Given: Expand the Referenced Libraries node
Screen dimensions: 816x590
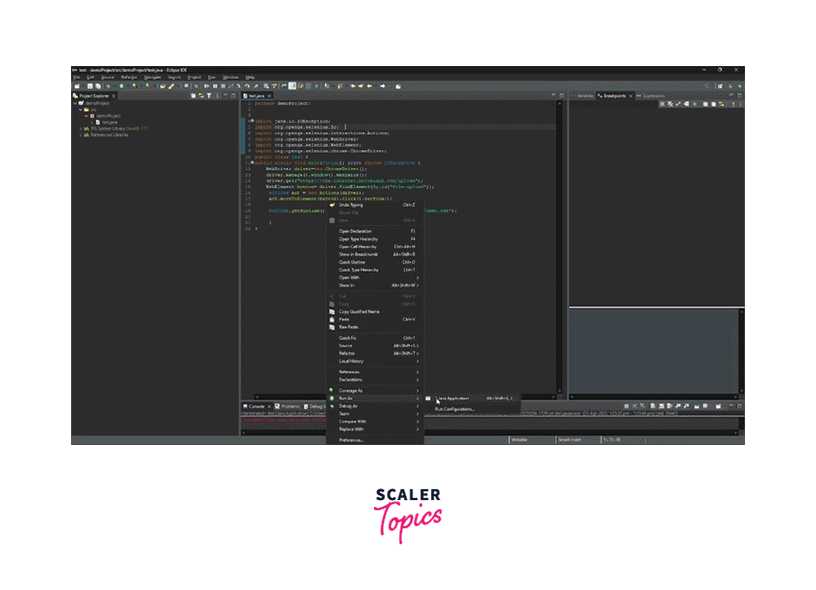Looking at the screenshot, I should (x=81, y=135).
